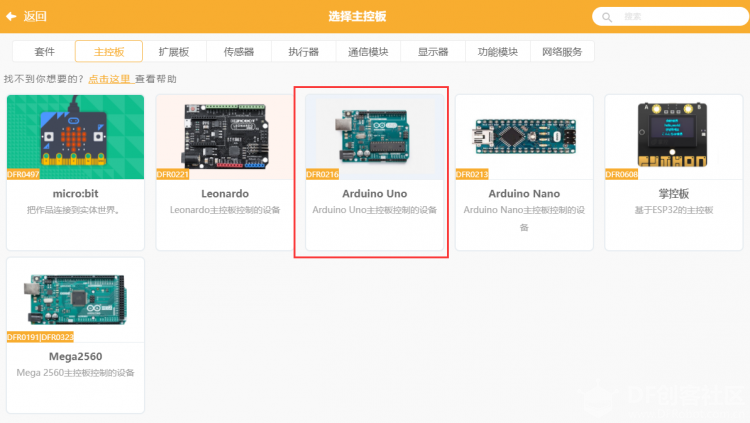Open the 执行器 tab
Screen dimensions: 750x423
(x=303, y=52)
